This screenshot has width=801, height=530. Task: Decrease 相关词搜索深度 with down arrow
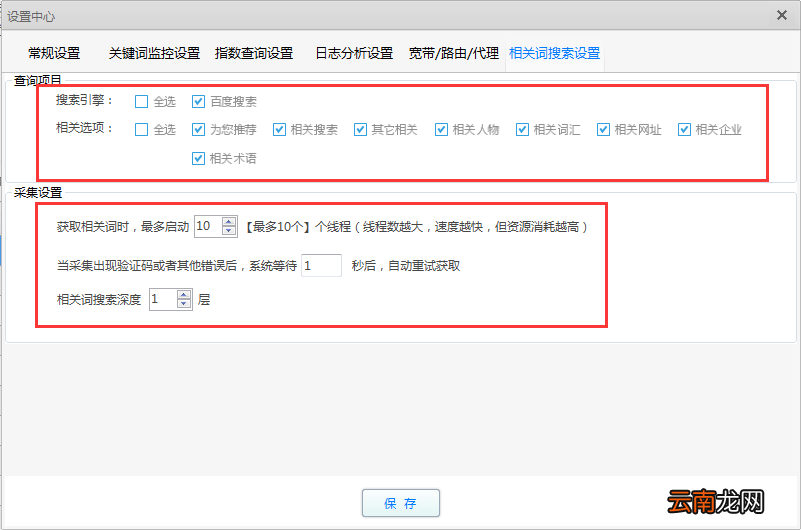[x=183, y=304]
